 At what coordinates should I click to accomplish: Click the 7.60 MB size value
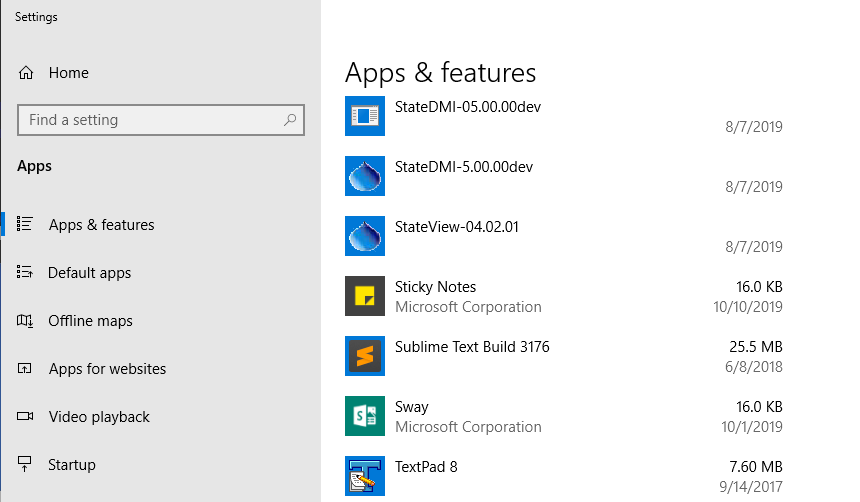click(x=756, y=467)
